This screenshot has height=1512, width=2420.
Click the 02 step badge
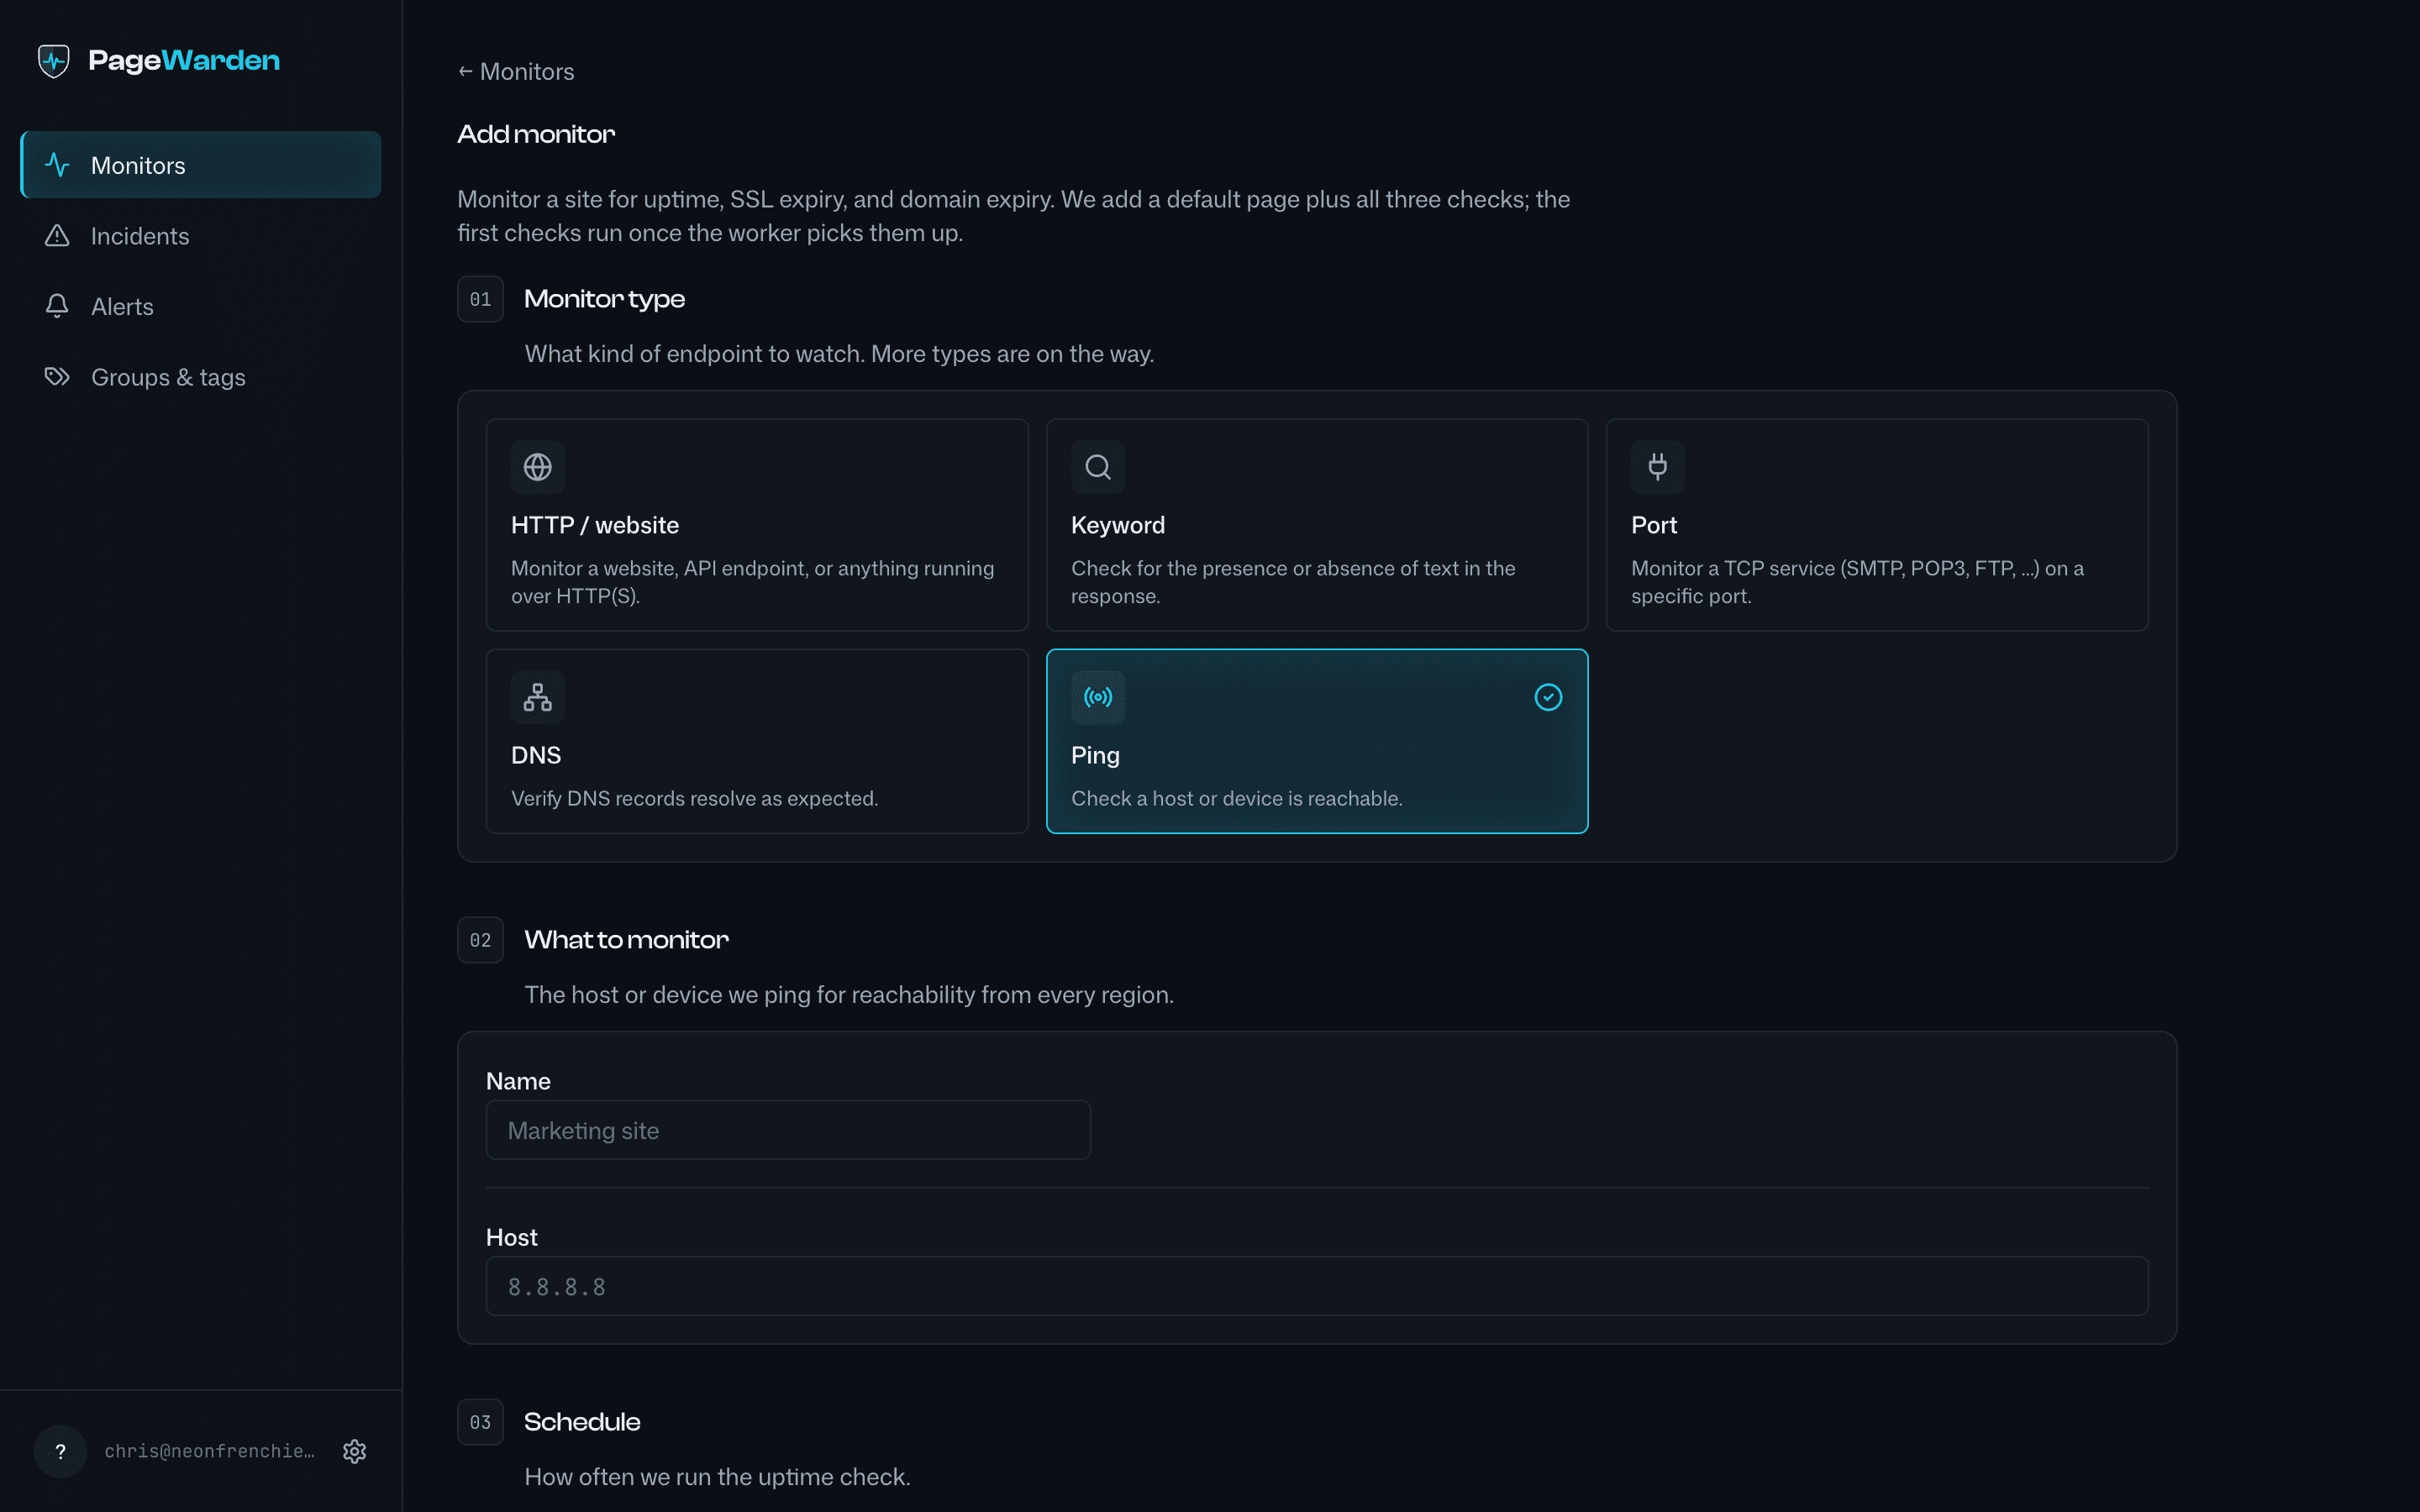point(480,940)
